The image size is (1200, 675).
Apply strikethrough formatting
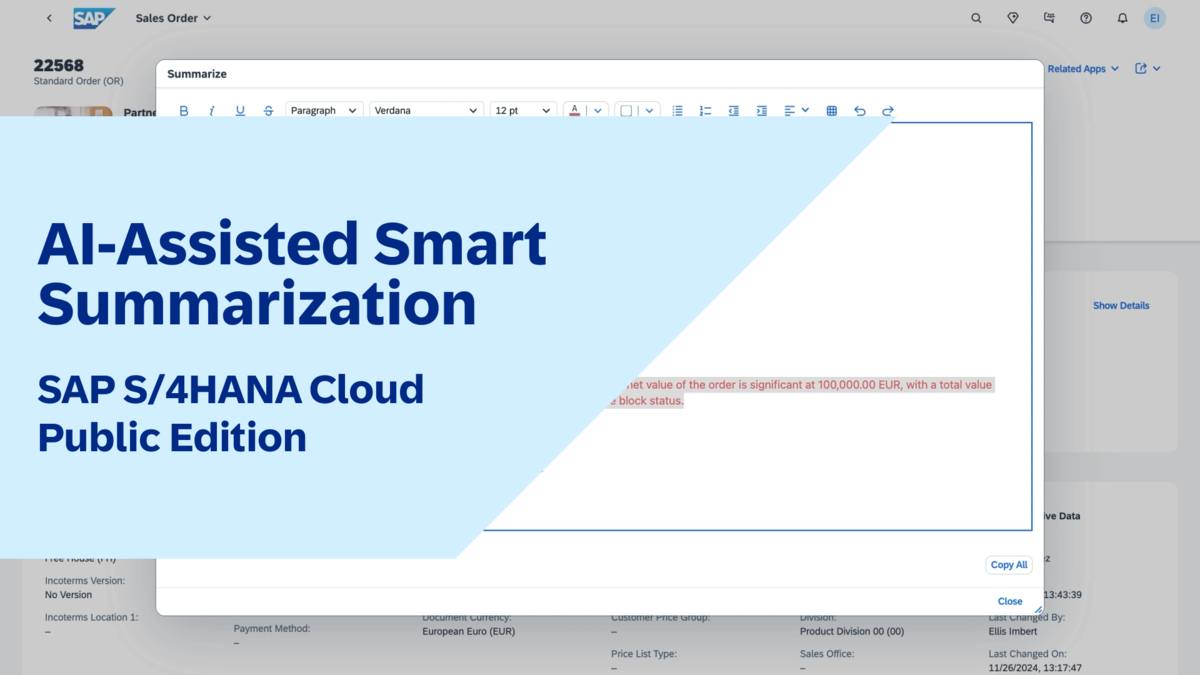268,110
